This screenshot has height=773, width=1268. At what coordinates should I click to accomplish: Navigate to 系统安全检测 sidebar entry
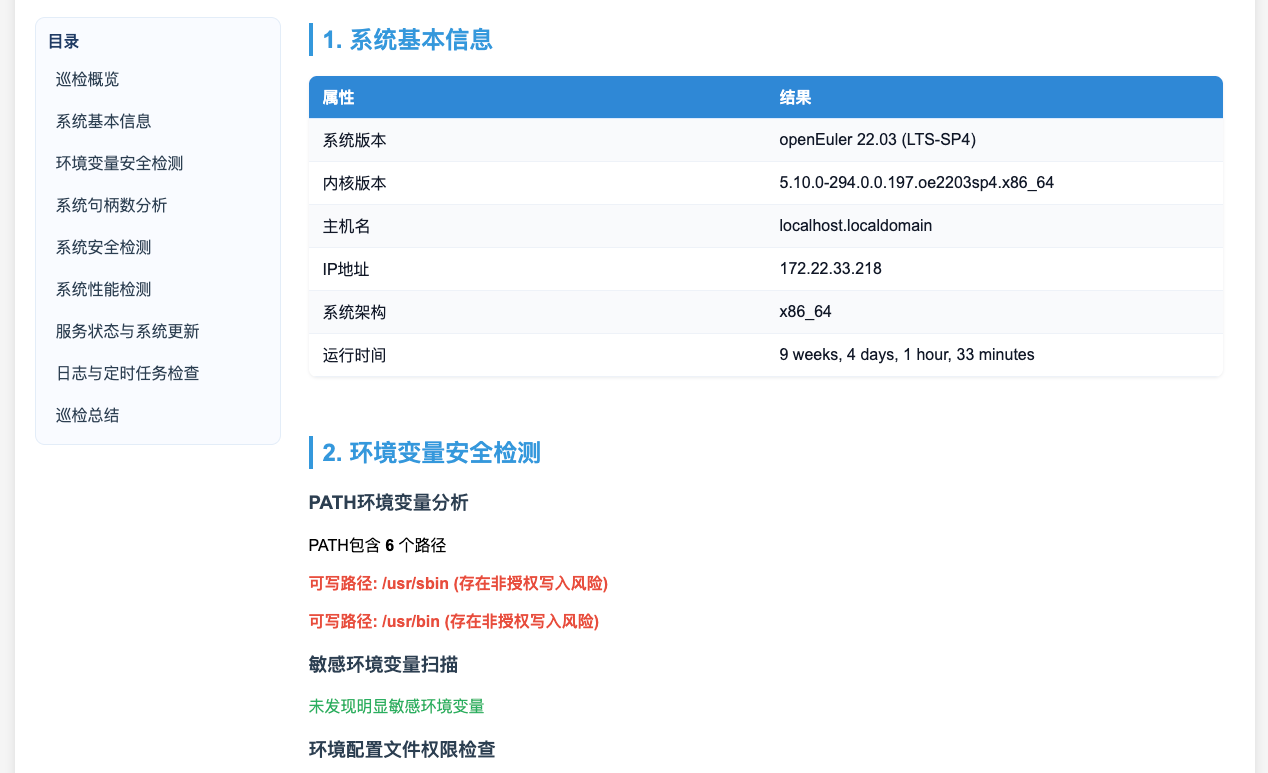click(104, 247)
